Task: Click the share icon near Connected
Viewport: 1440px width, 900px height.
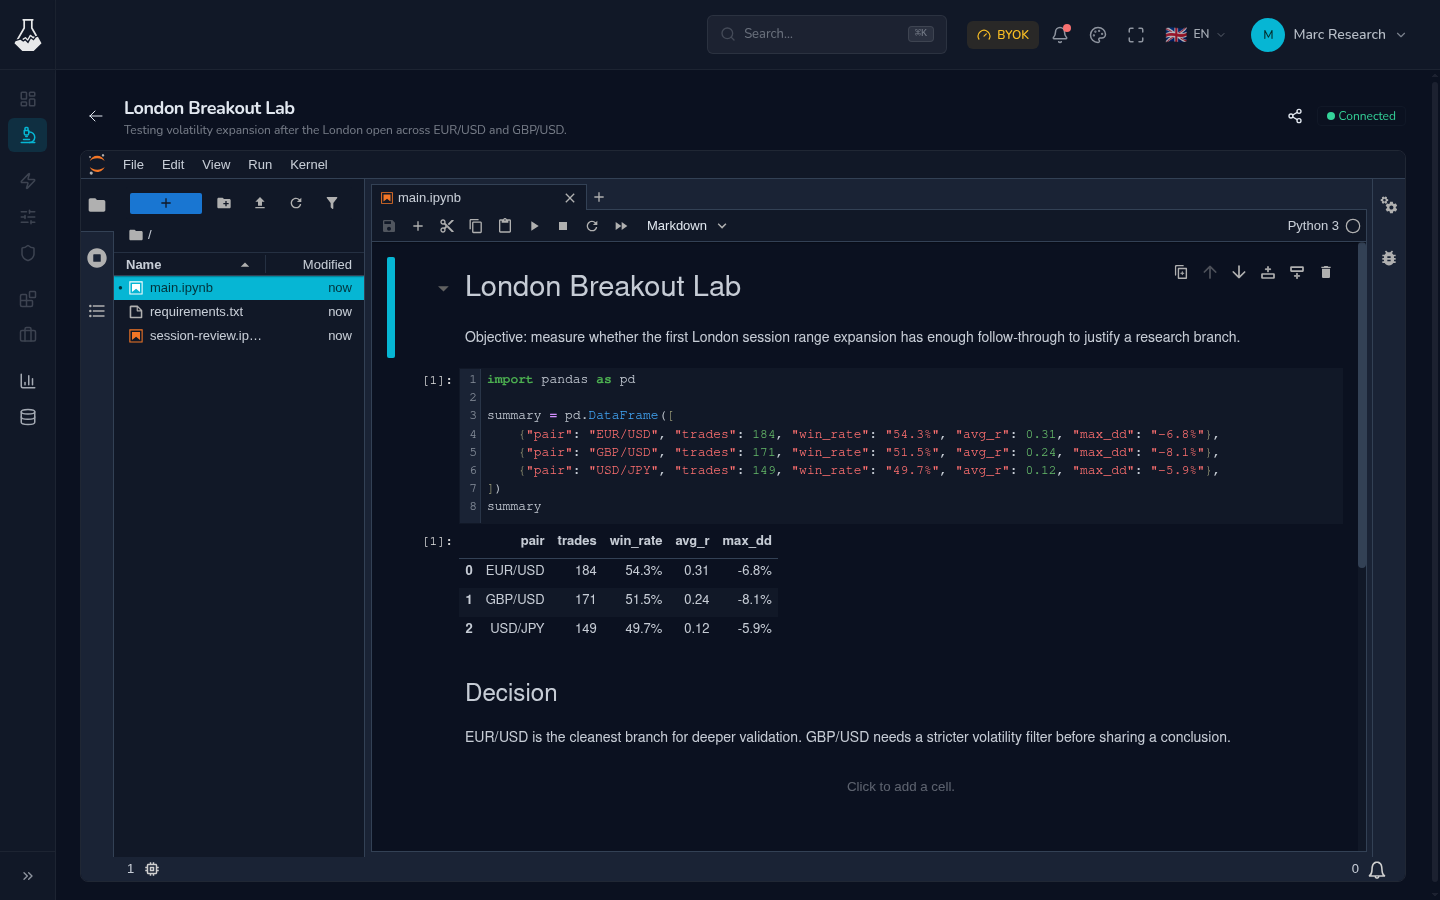Action: (1295, 116)
